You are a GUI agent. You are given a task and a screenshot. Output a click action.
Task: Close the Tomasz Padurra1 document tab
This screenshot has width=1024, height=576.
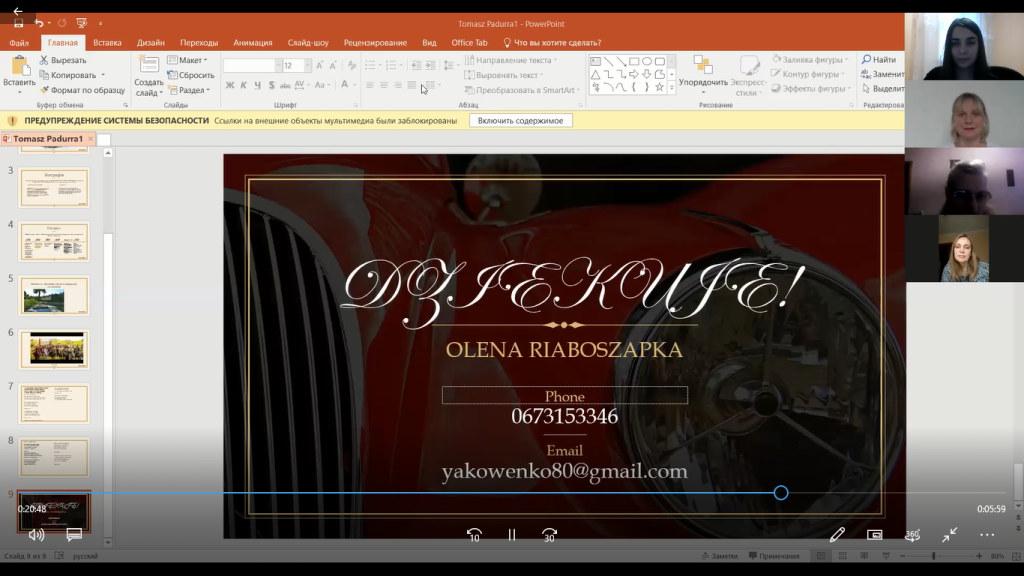pyautogui.click(x=91, y=138)
